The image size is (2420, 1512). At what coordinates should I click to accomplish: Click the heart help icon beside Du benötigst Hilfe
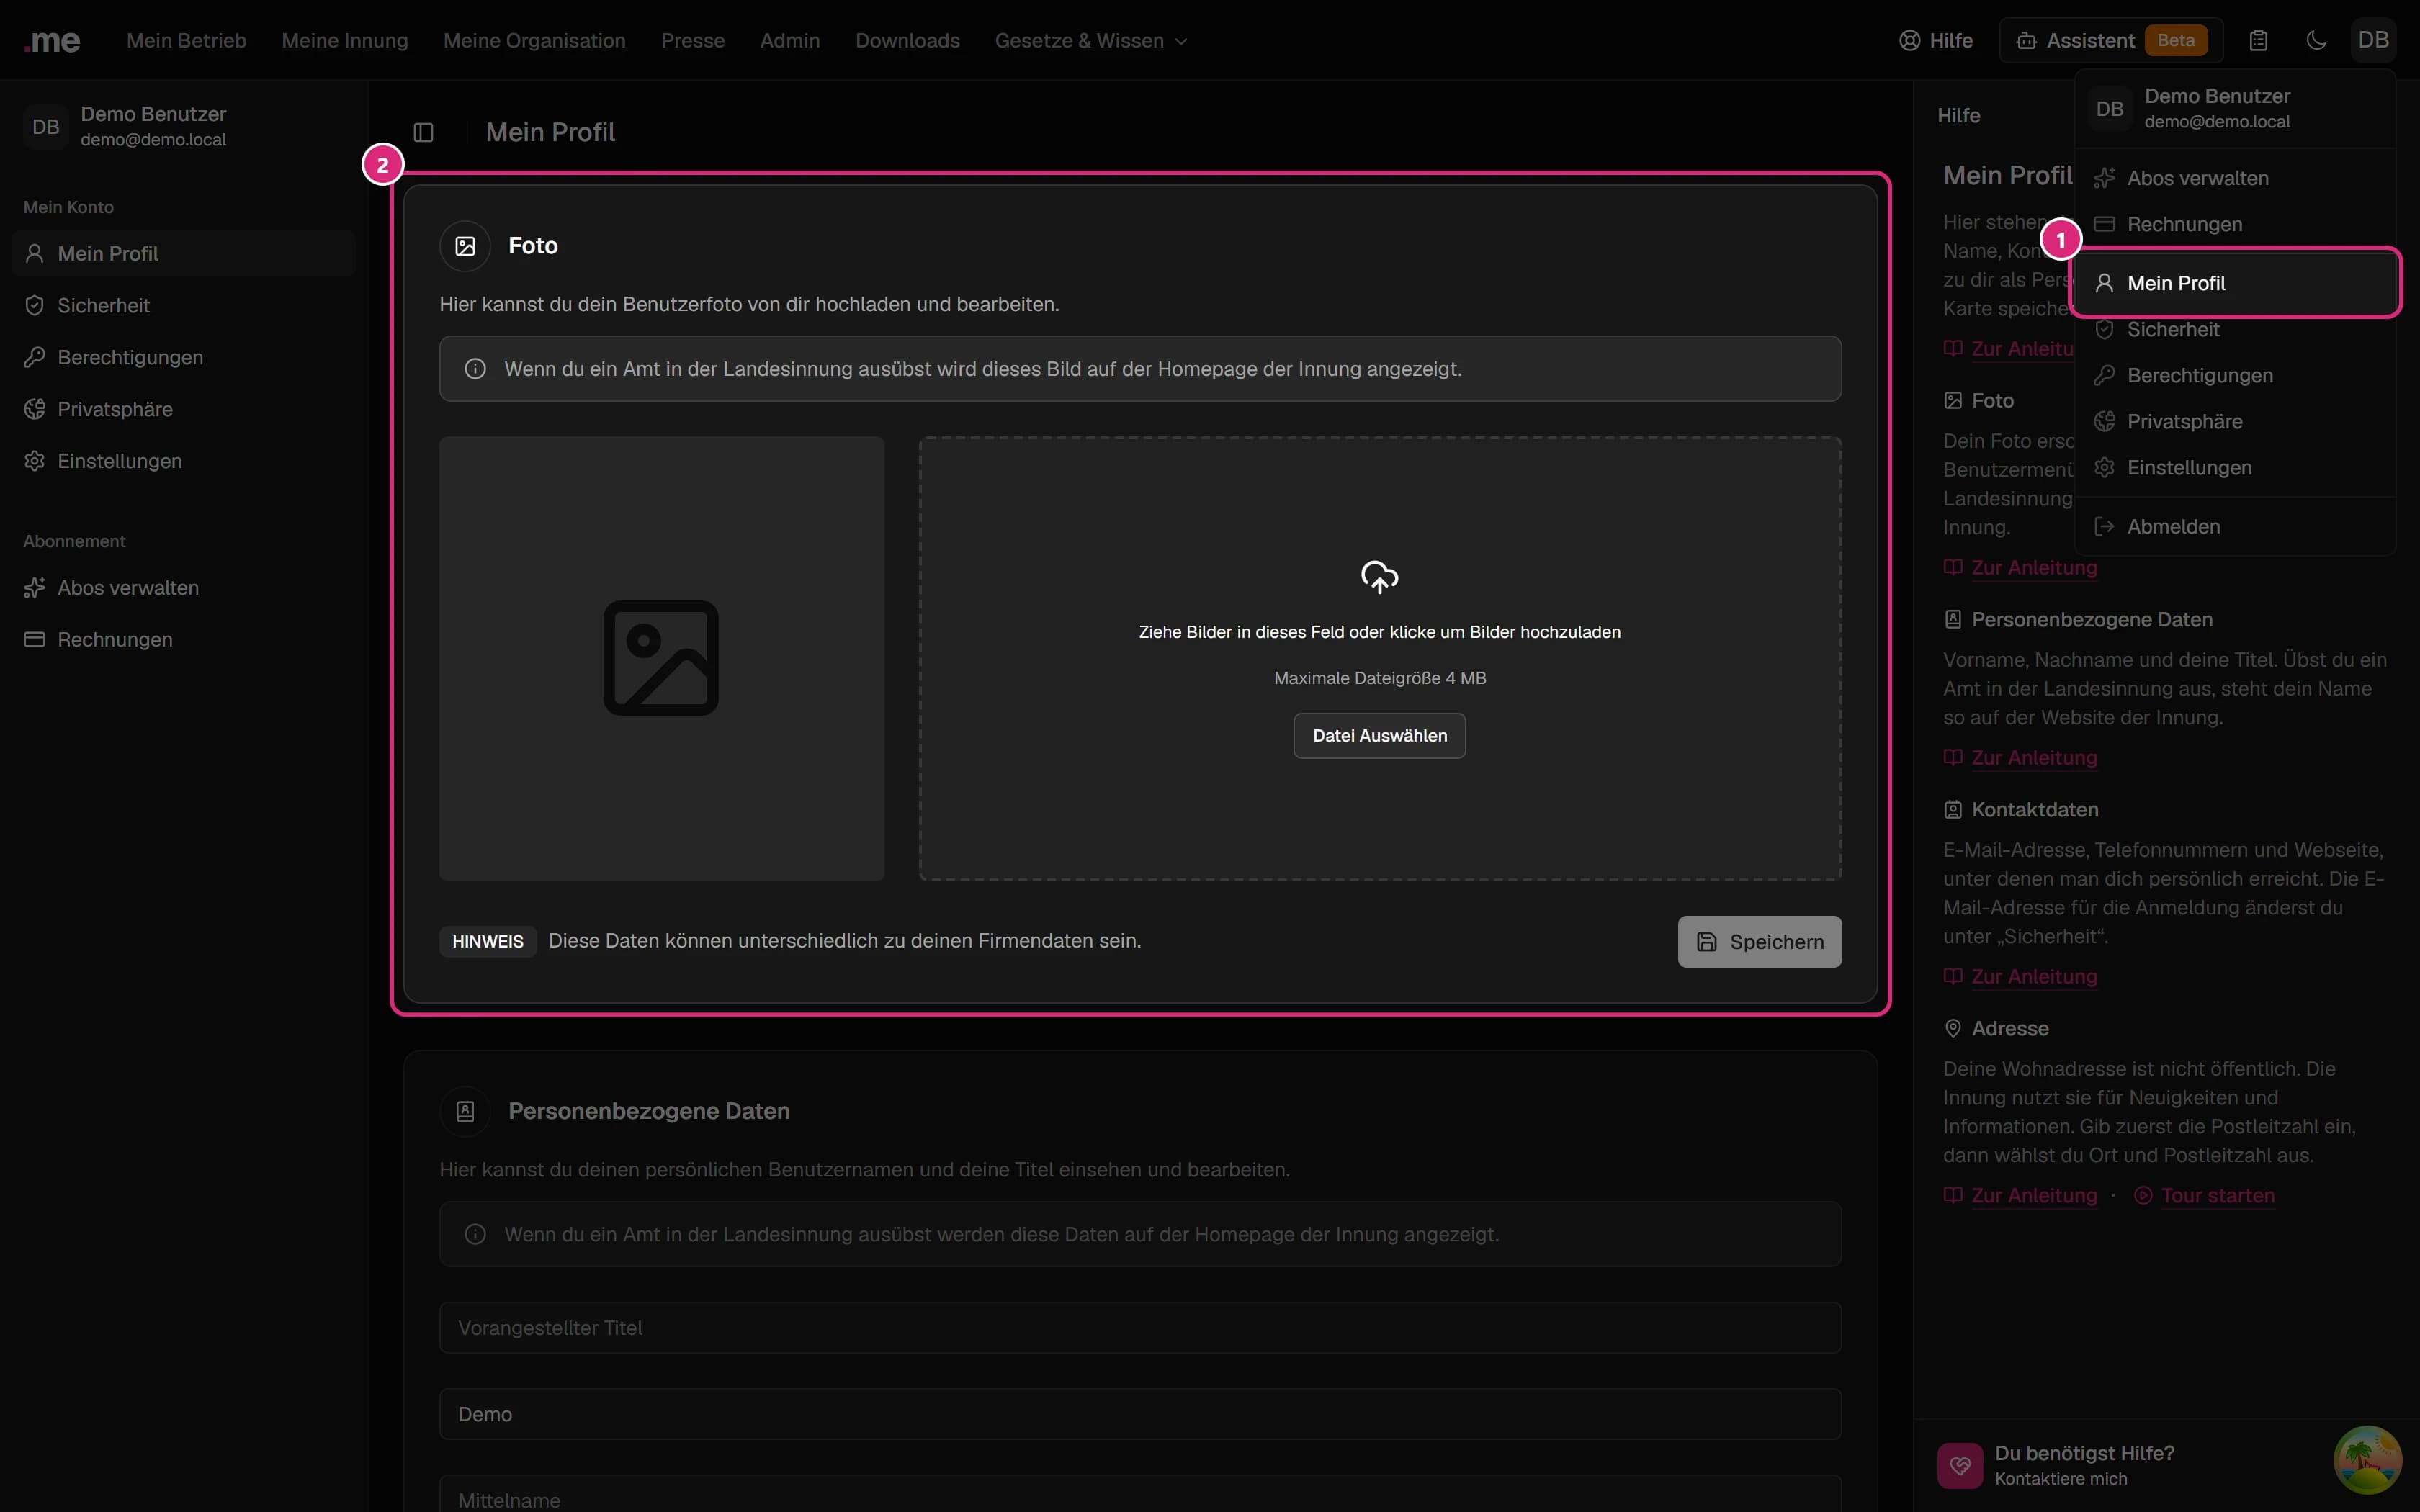pyautogui.click(x=1960, y=1466)
